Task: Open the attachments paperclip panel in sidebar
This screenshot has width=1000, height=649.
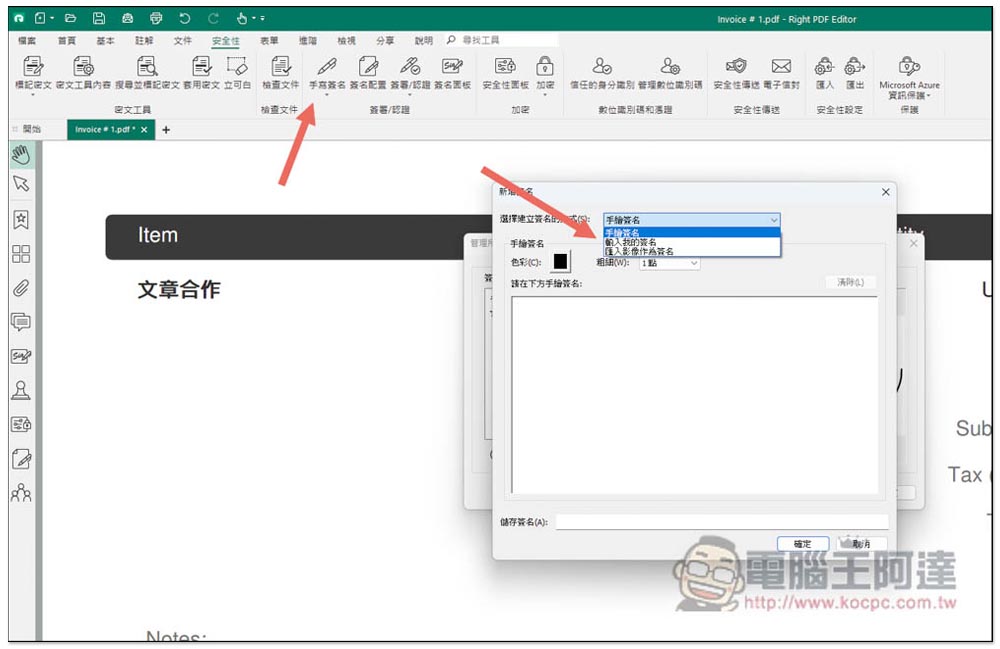Action: click(20, 288)
